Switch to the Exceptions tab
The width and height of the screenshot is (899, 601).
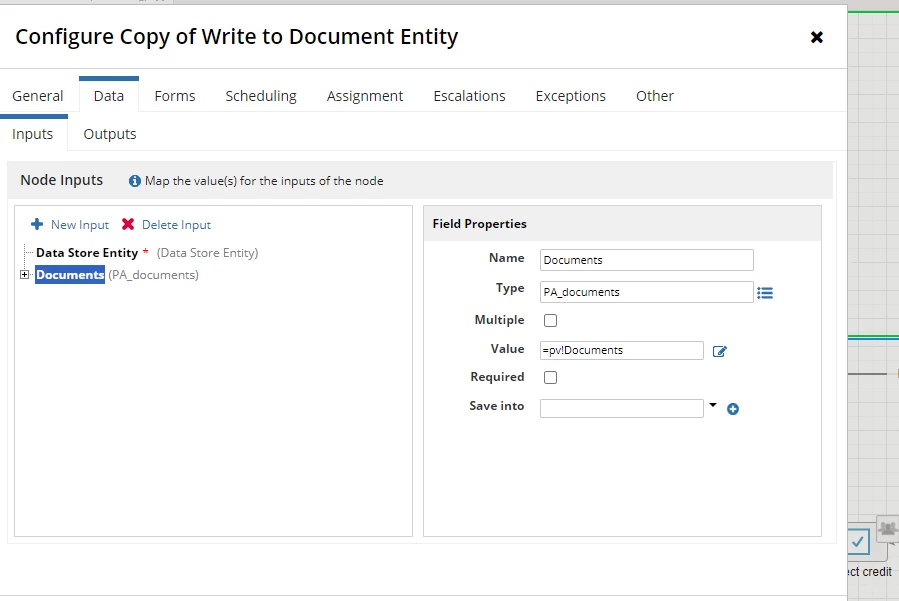(570, 96)
